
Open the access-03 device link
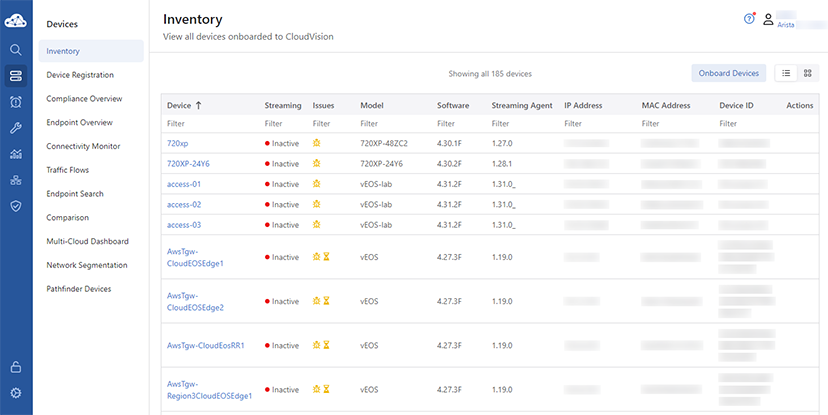184,225
